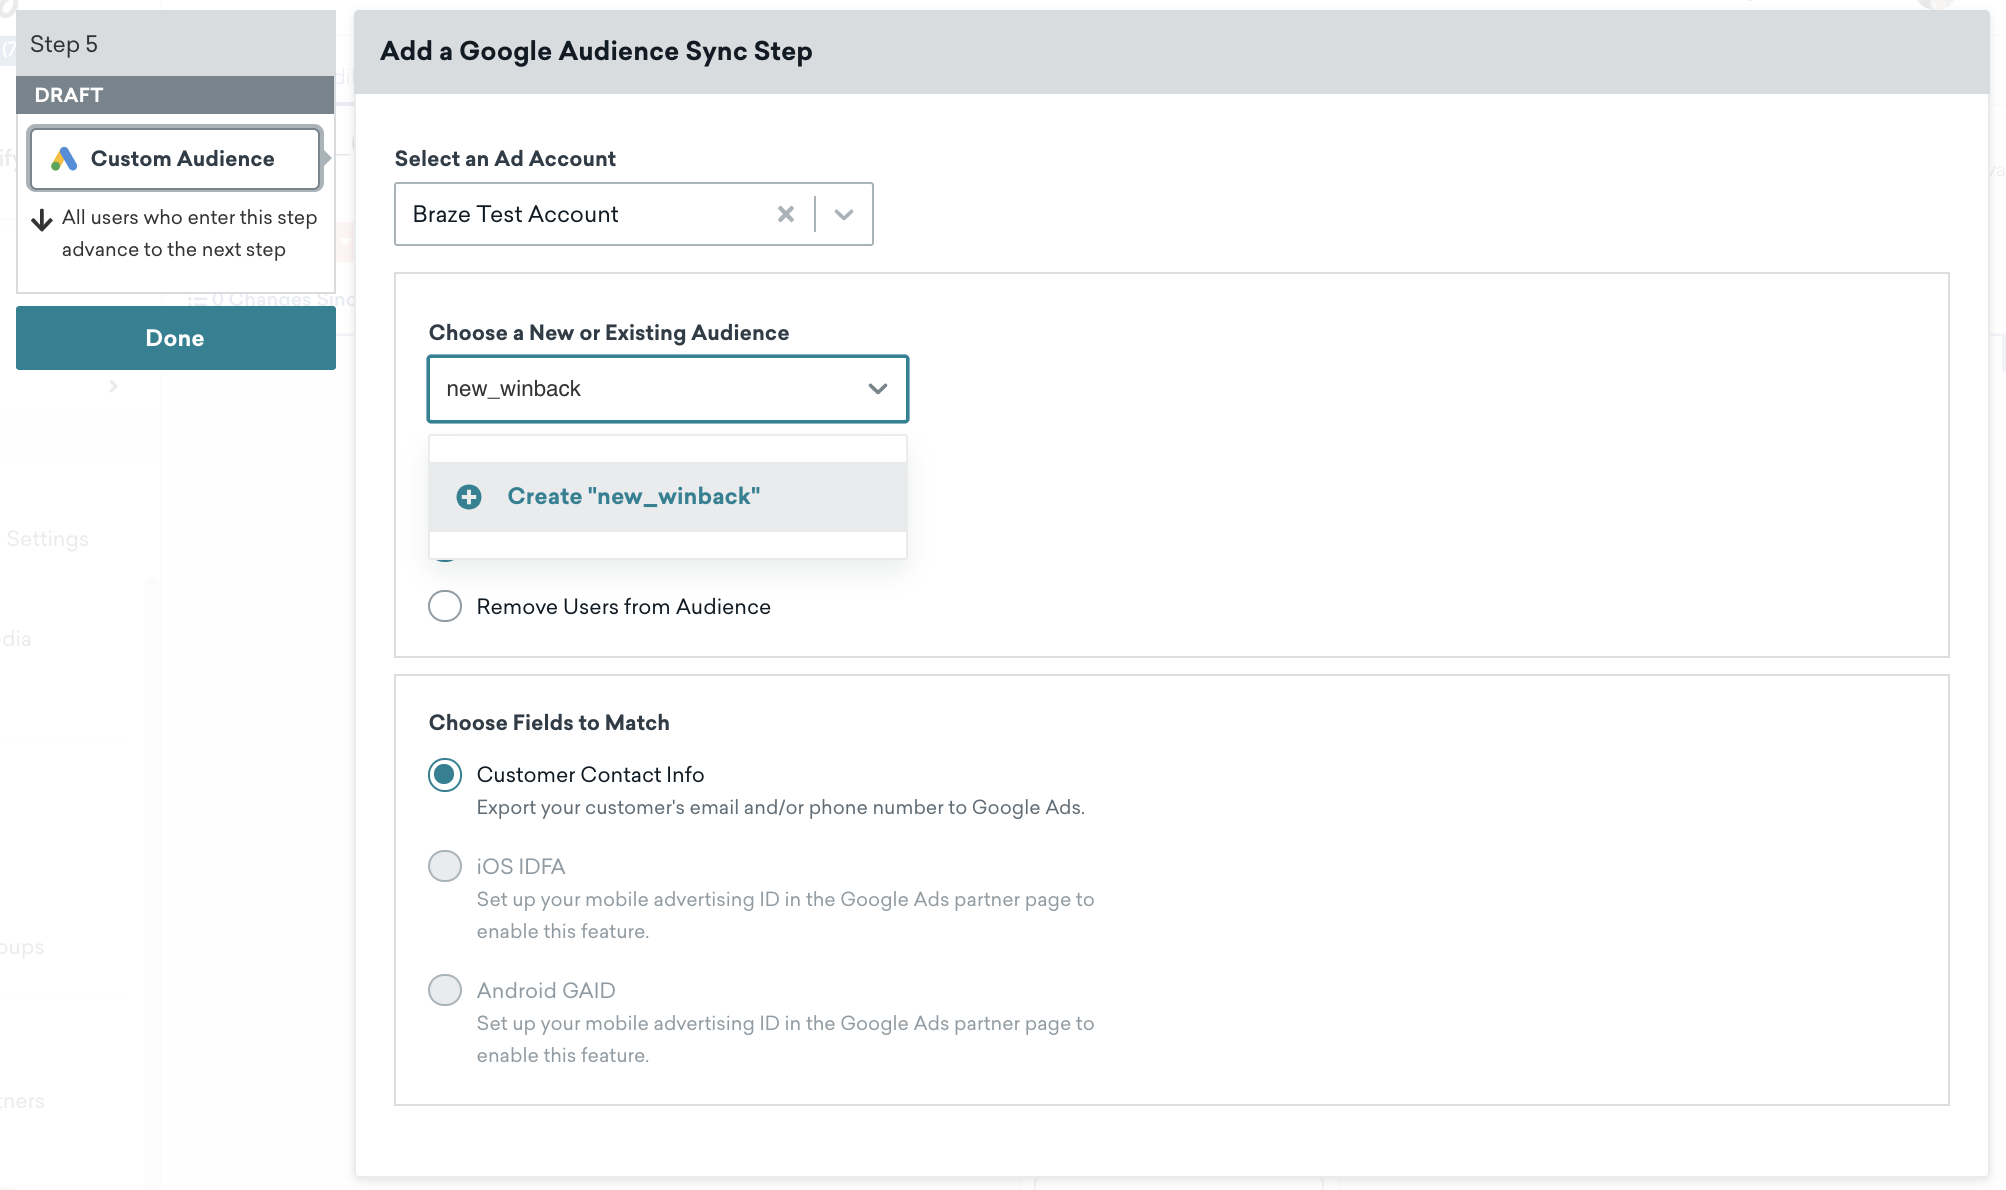Open the Custom Audience step card
Image resolution: width=2006 pixels, height=1190 pixels.
tap(175, 158)
